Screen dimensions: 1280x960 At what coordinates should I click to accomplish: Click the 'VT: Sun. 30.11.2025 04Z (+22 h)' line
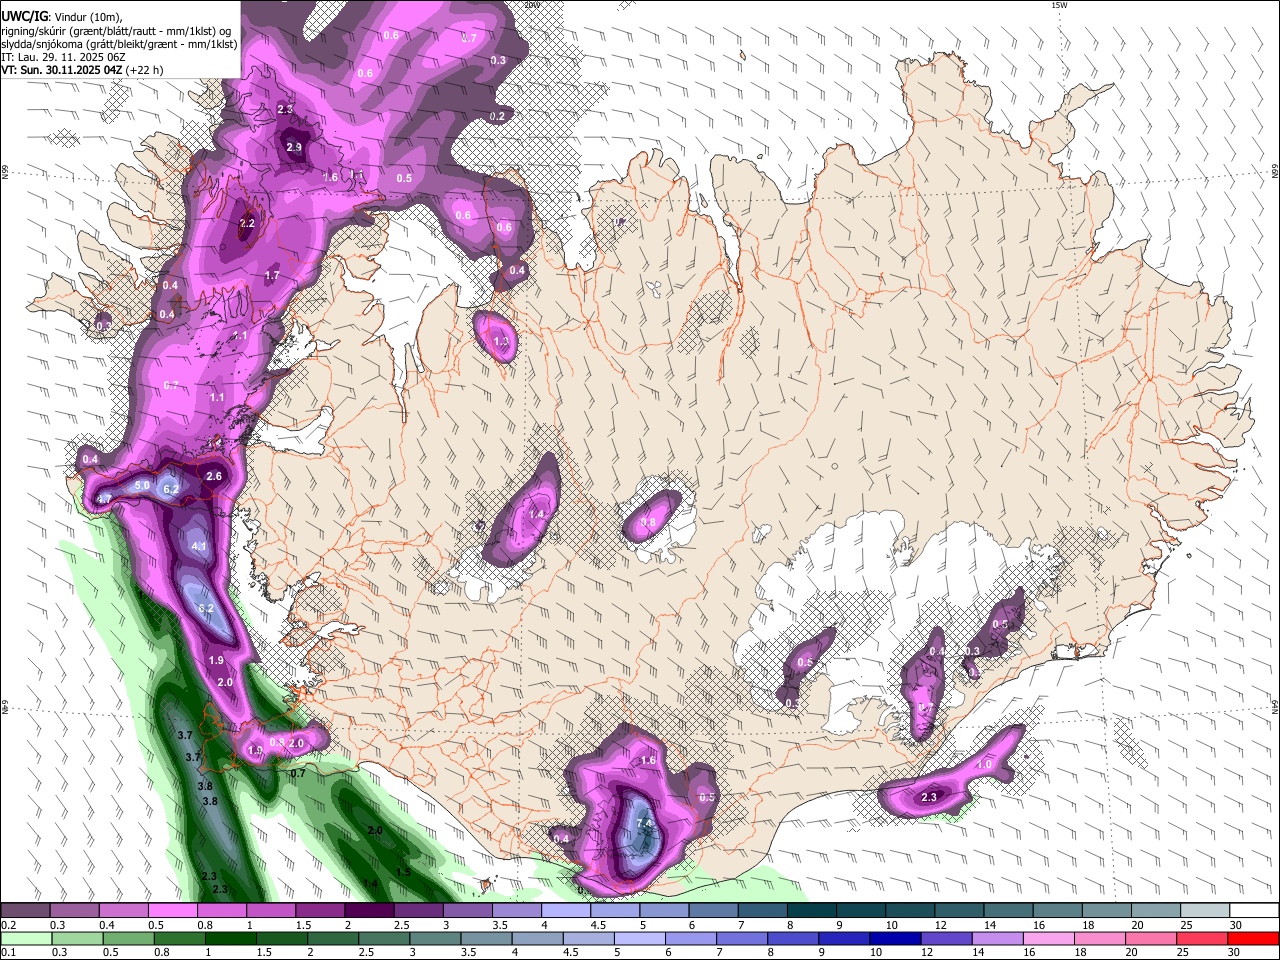pyautogui.click(x=82, y=70)
